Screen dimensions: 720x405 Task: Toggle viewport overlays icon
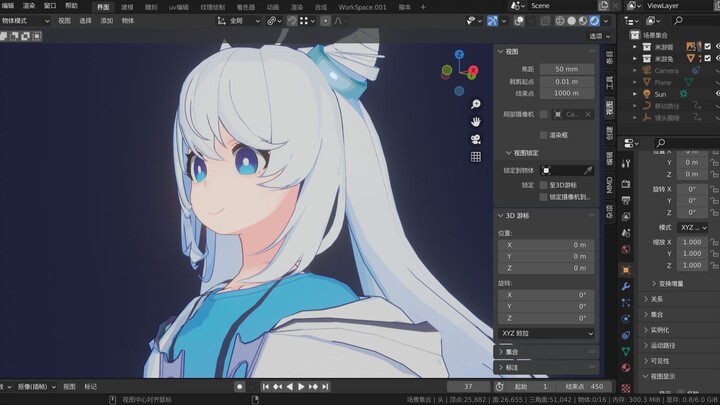point(519,21)
